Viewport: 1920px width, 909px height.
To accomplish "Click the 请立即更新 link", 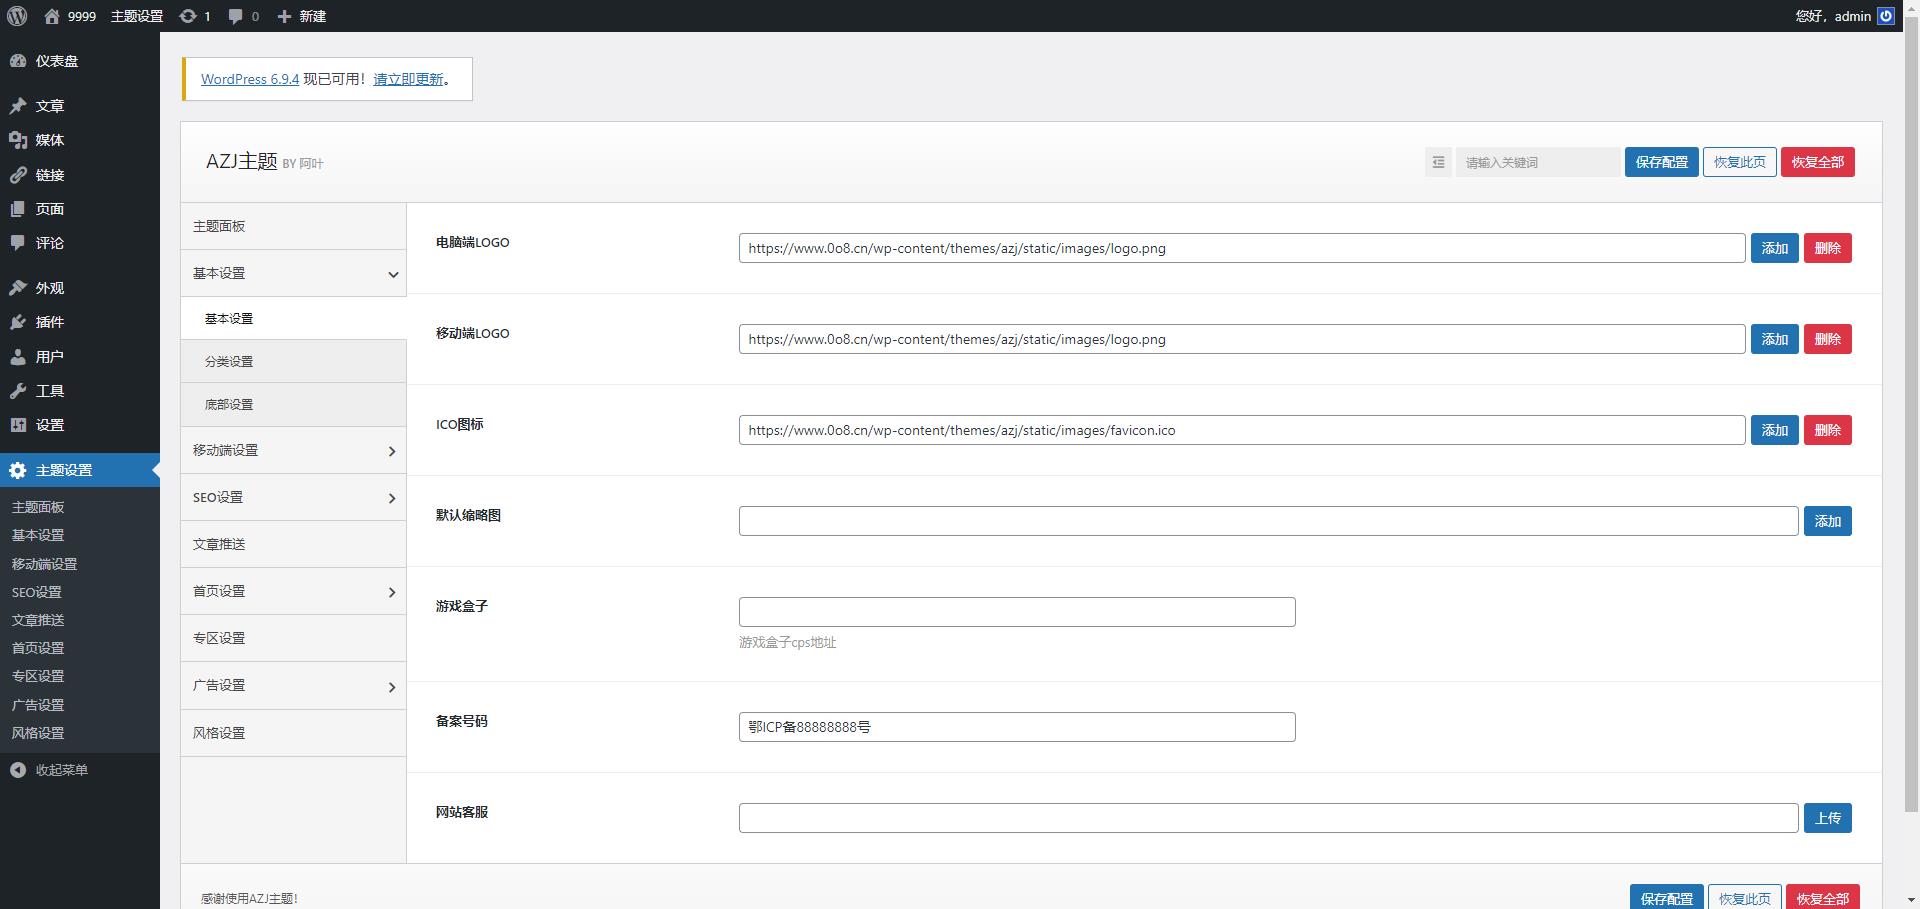I will click(408, 79).
